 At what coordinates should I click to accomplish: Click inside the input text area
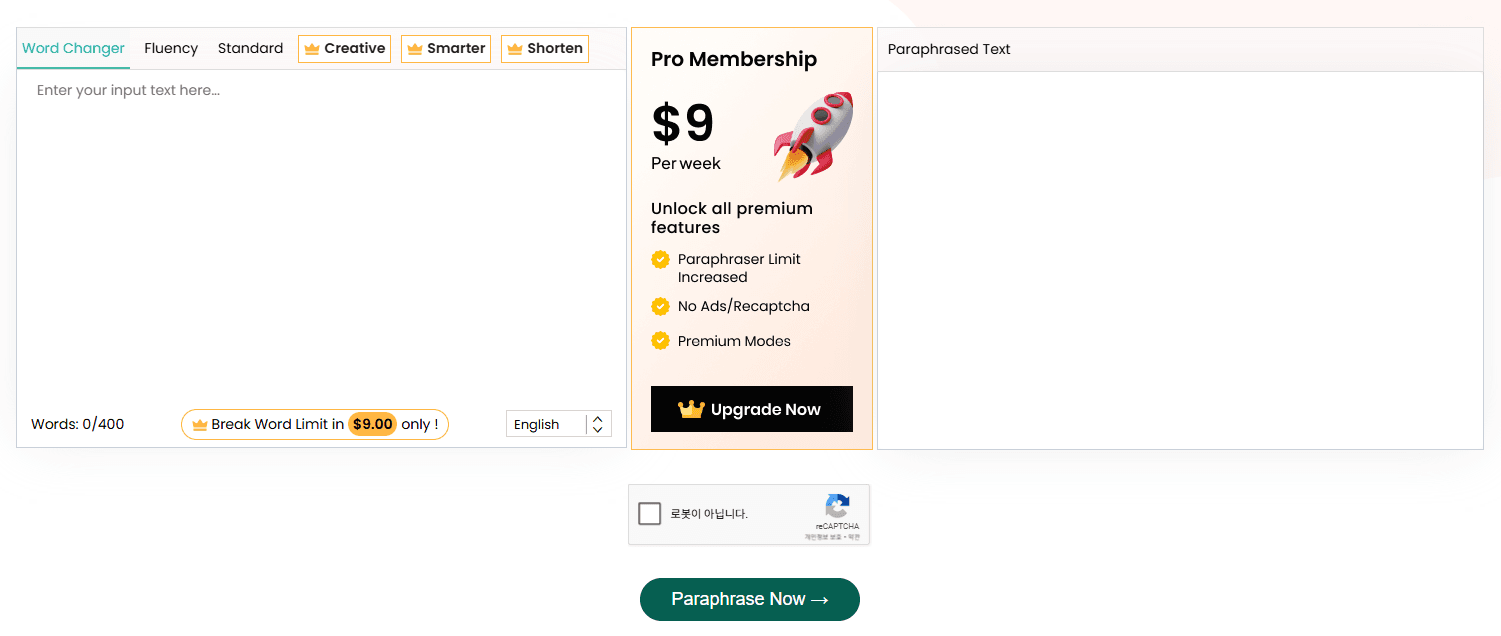[320, 230]
